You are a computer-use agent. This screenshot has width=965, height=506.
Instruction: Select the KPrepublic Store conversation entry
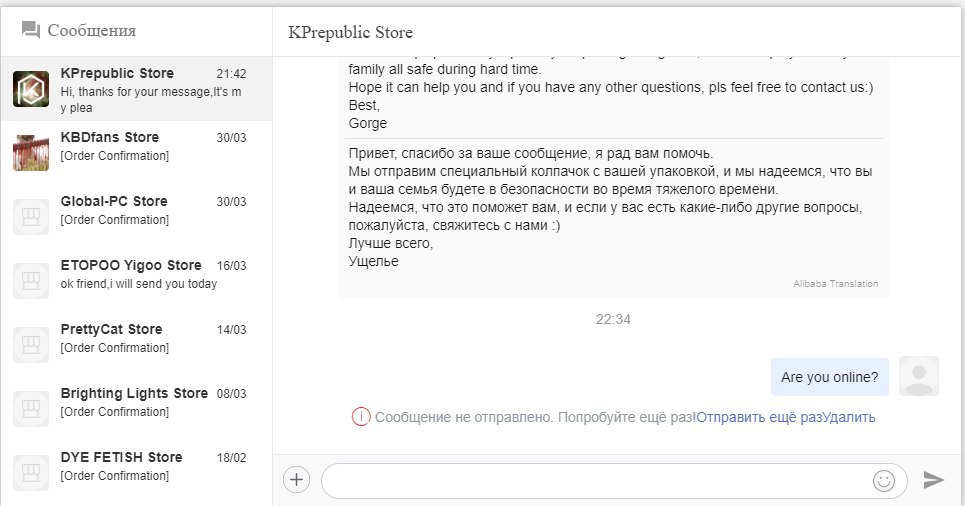coord(136,89)
